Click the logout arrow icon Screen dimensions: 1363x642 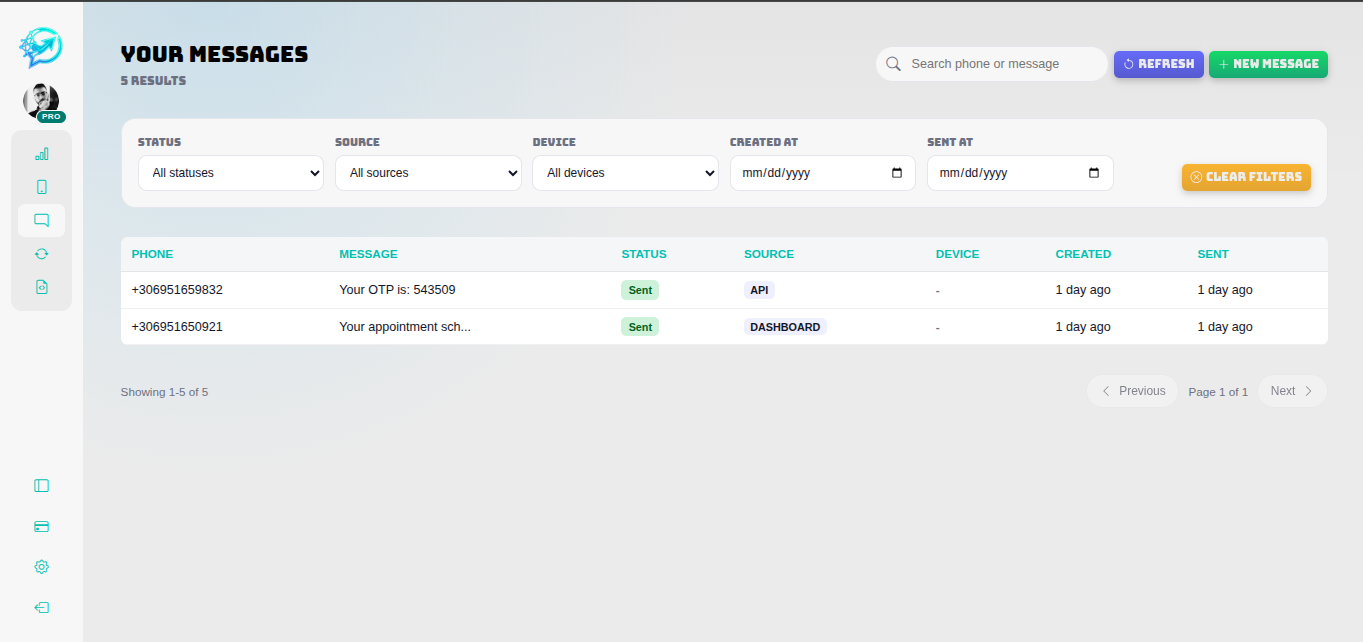41,608
